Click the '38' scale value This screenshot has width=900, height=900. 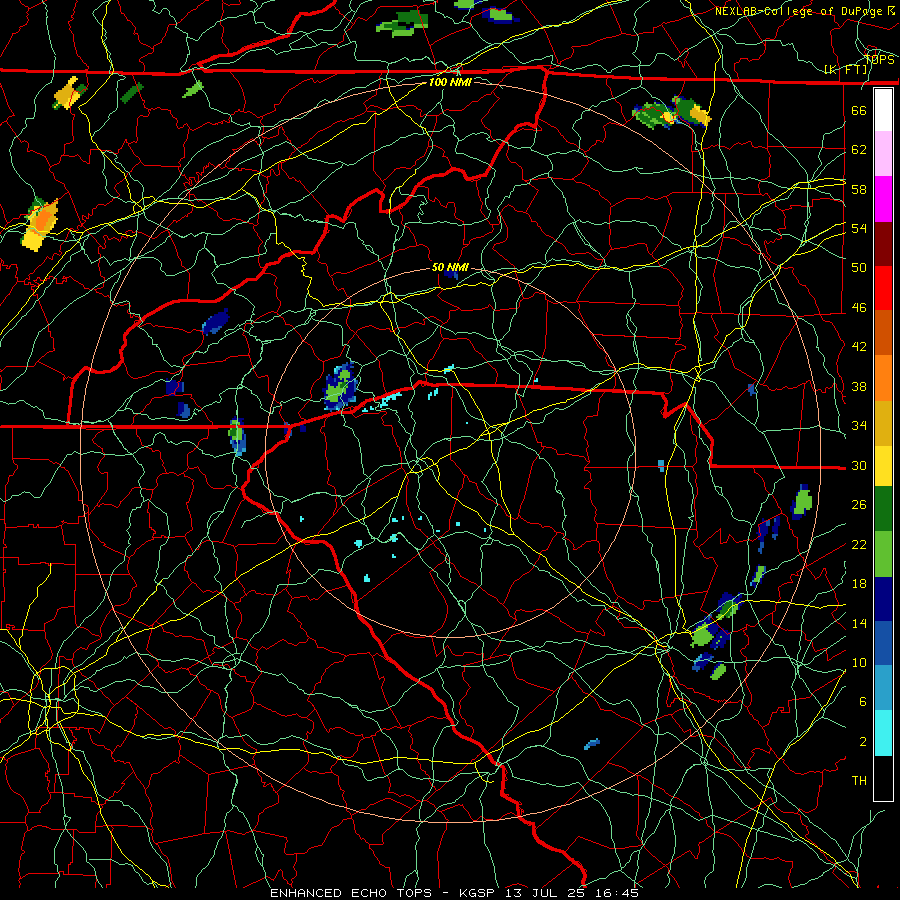(859, 386)
